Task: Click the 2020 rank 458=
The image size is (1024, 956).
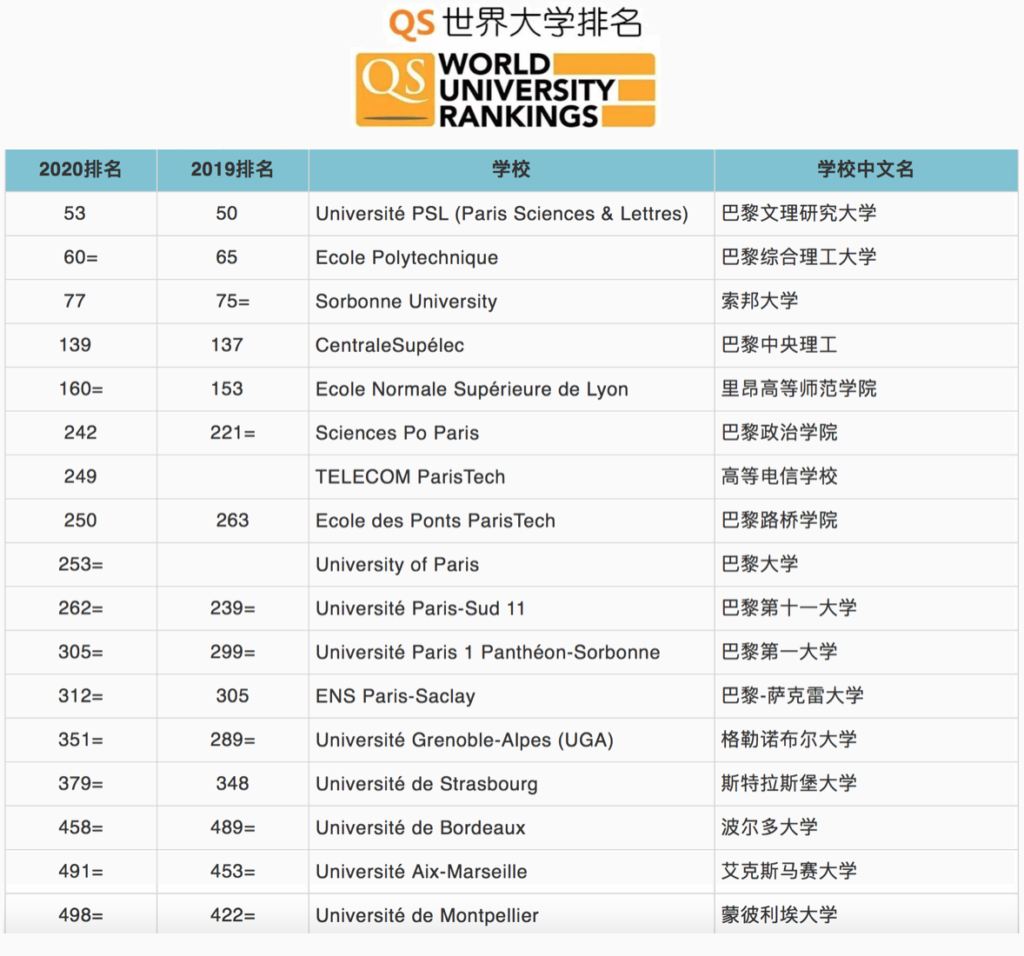Action: [x=81, y=827]
